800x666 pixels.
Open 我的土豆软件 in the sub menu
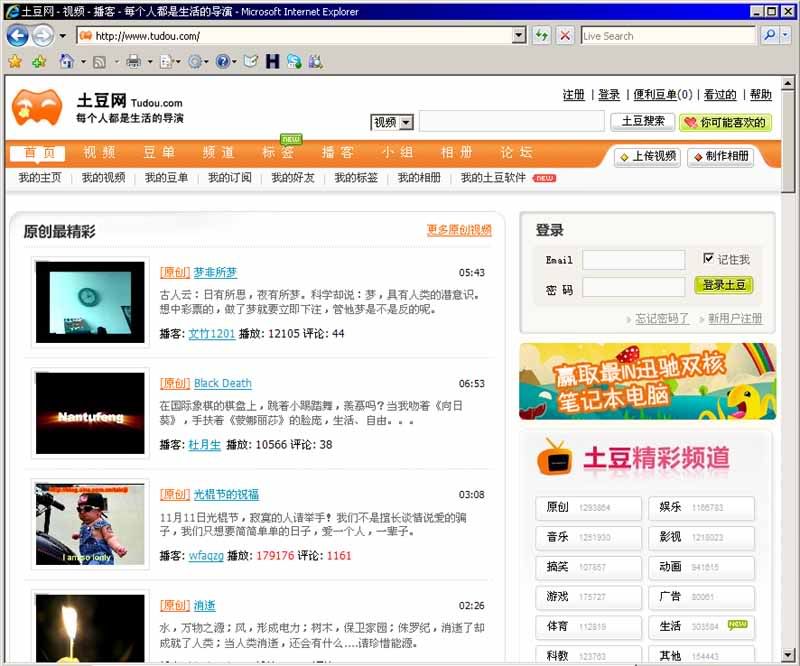point(493,178)
